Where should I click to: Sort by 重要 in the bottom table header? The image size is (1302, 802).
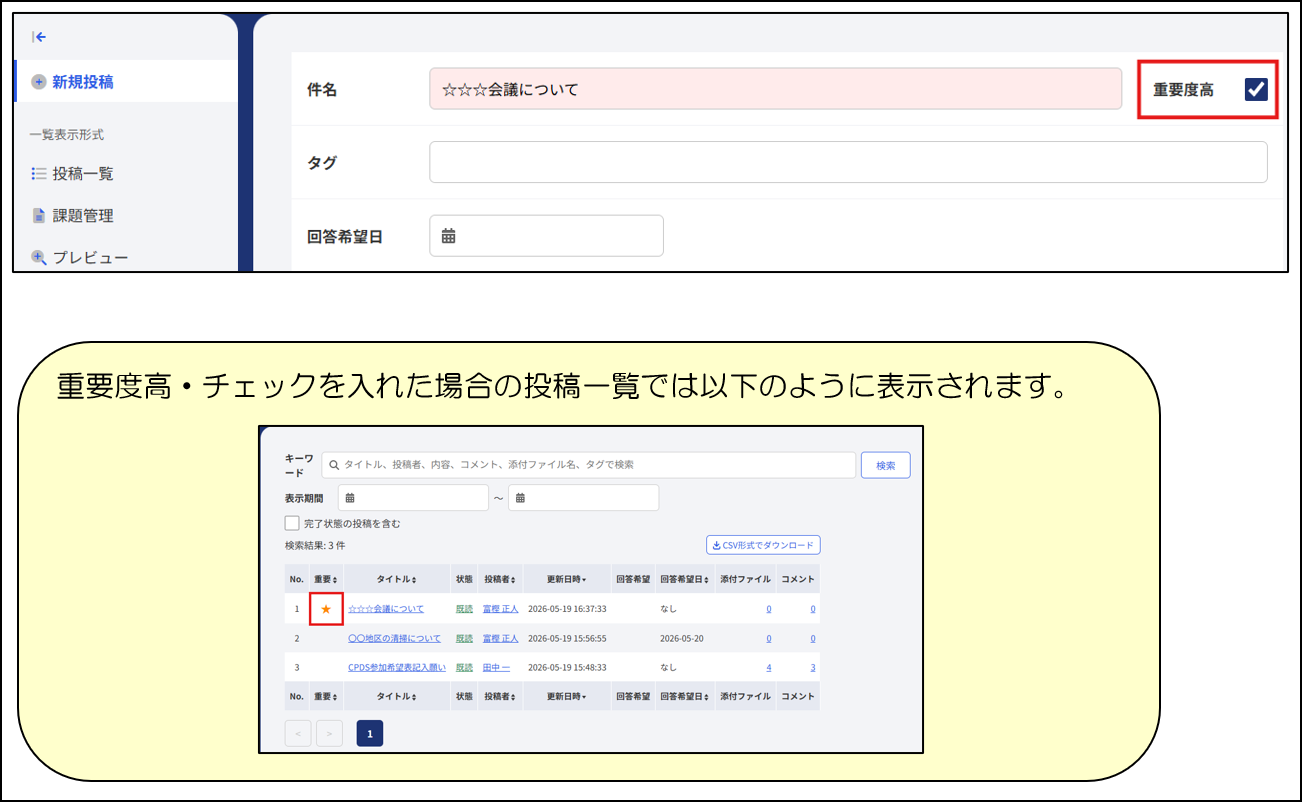coord(326,696)
